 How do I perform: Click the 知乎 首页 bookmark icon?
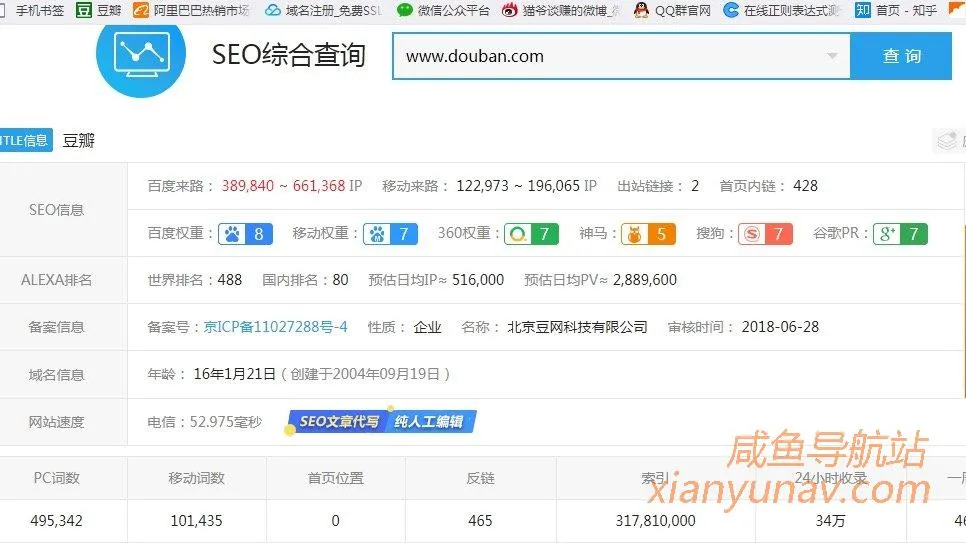862,10
